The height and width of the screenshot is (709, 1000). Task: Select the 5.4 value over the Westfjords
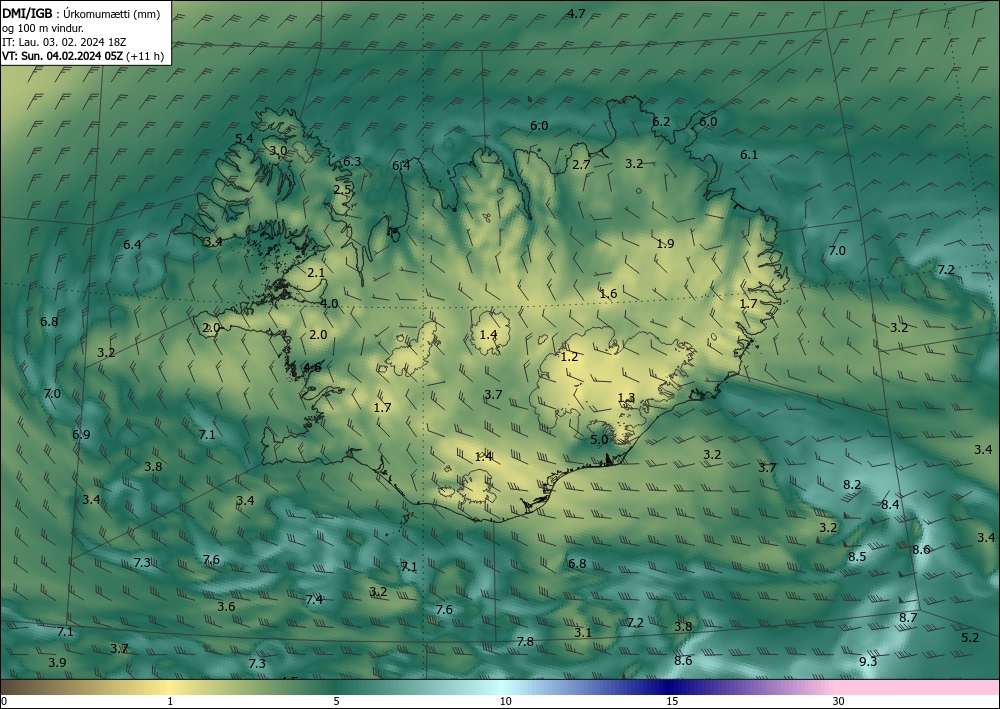pyautogui.click(x=244, y=138)
